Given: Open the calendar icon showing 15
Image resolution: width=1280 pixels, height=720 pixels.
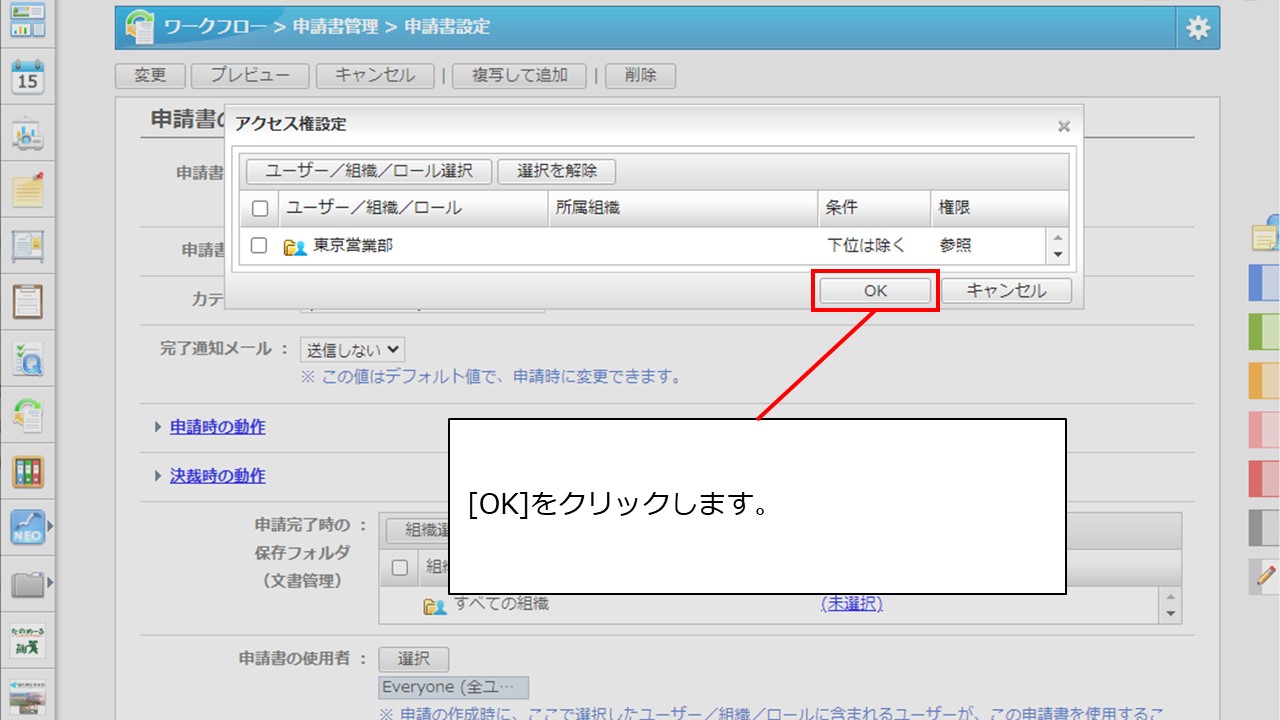Looking at the screenshot, I should pyautogui.click(x=27, y=76).
